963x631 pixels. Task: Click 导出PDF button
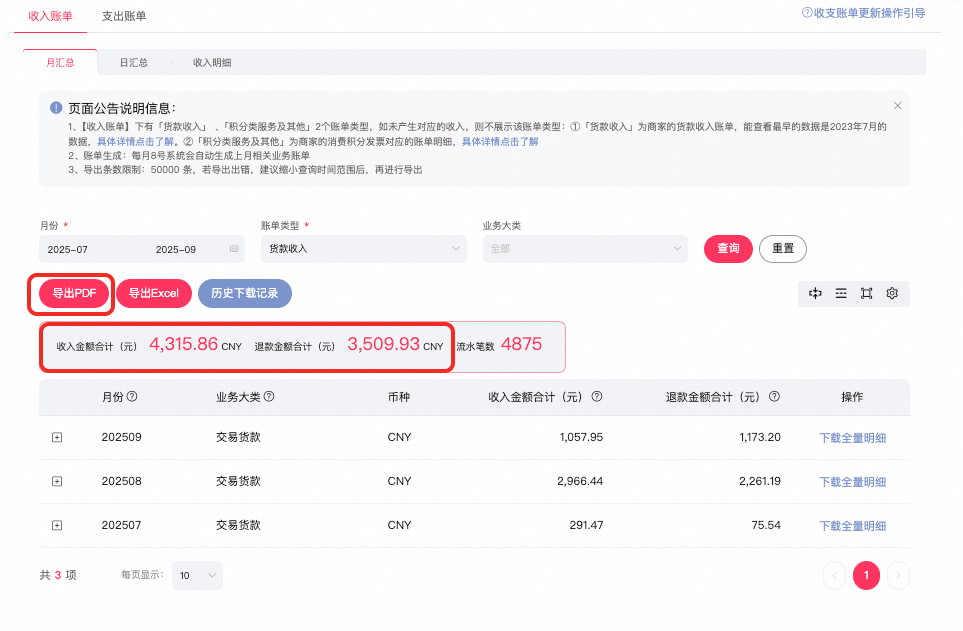click(74, 294)
